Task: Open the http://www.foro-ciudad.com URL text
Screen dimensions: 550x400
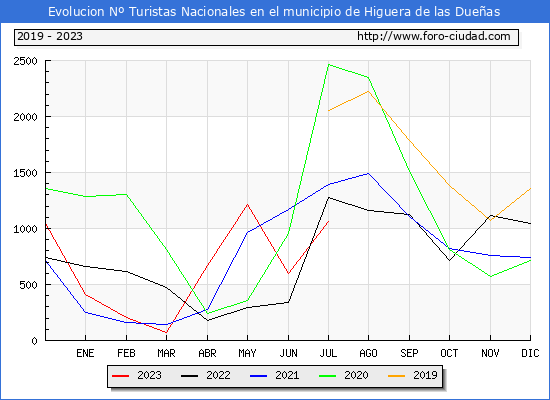Action: (434, 36)
